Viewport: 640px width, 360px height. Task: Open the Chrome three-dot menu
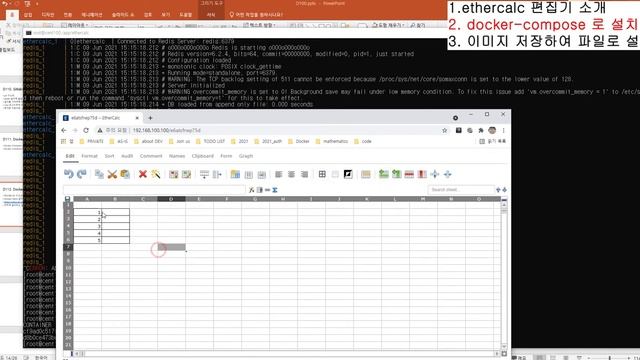(504, 130)
